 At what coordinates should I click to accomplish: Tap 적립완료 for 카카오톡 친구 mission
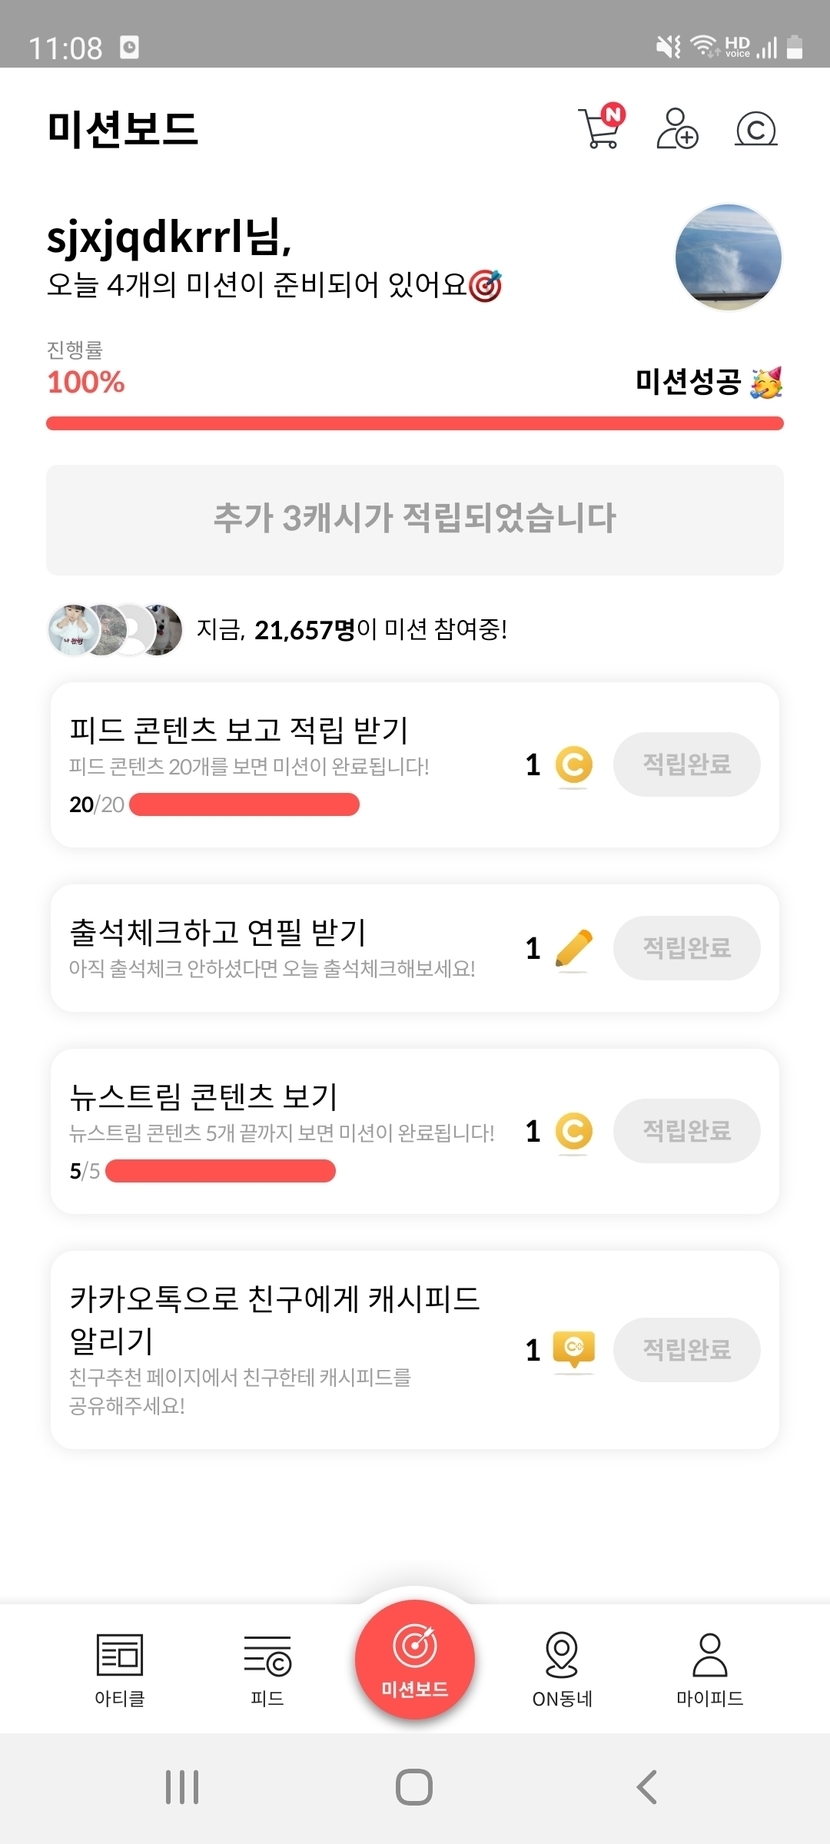tap(687, 1350)
